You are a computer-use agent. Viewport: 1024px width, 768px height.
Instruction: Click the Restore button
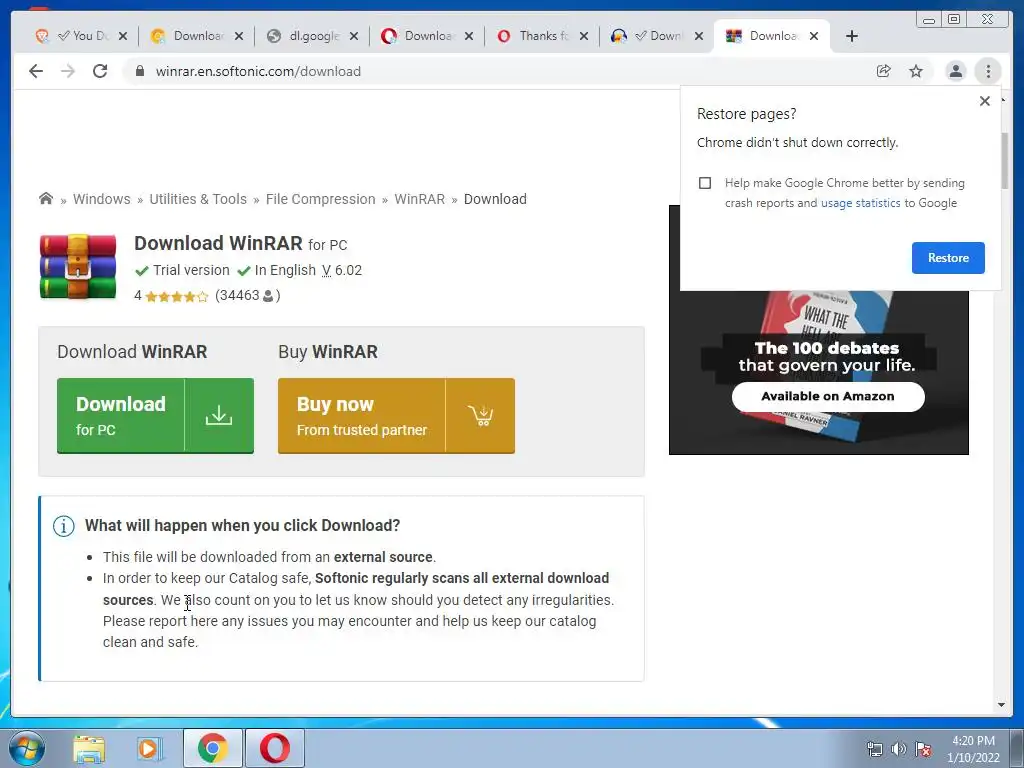tap(948, 257)
